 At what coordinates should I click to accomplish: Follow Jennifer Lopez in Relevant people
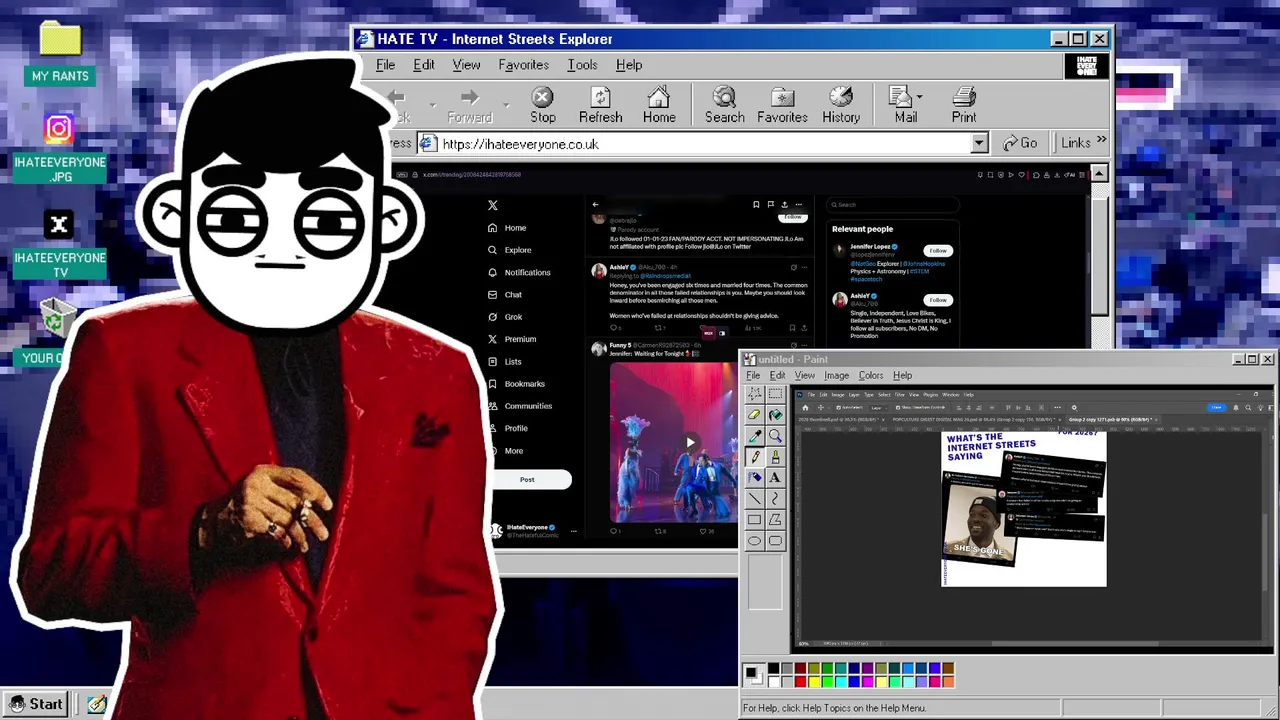coord(937,250)
